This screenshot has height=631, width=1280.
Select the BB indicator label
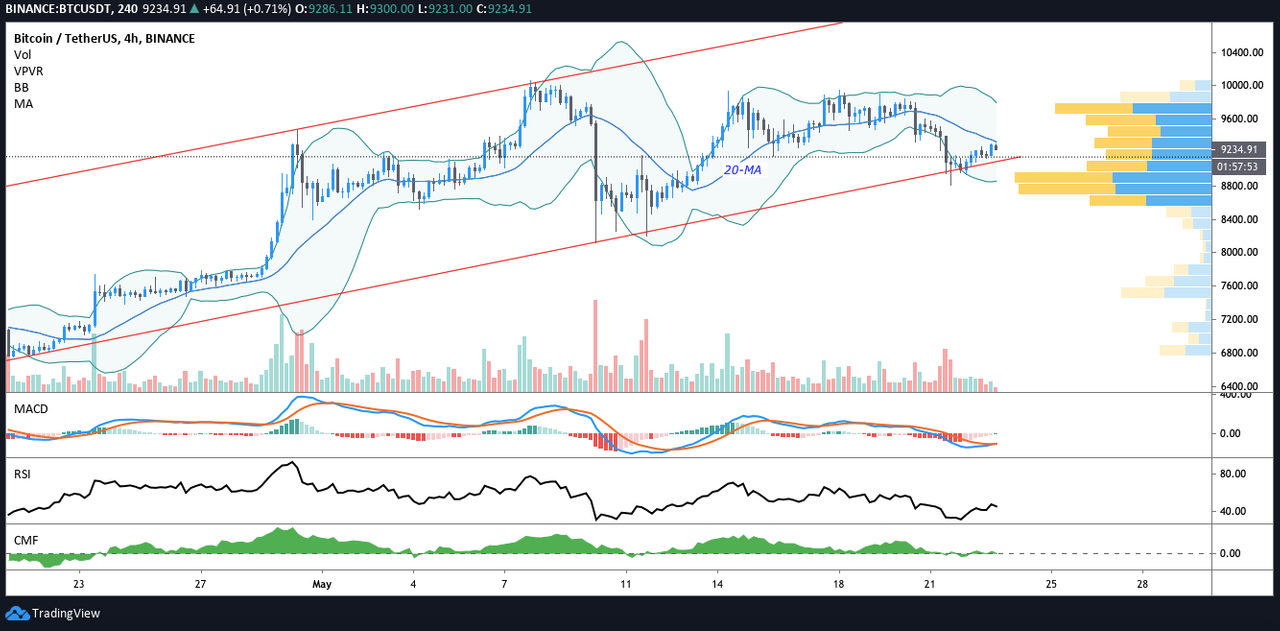(x=21, y=87)
